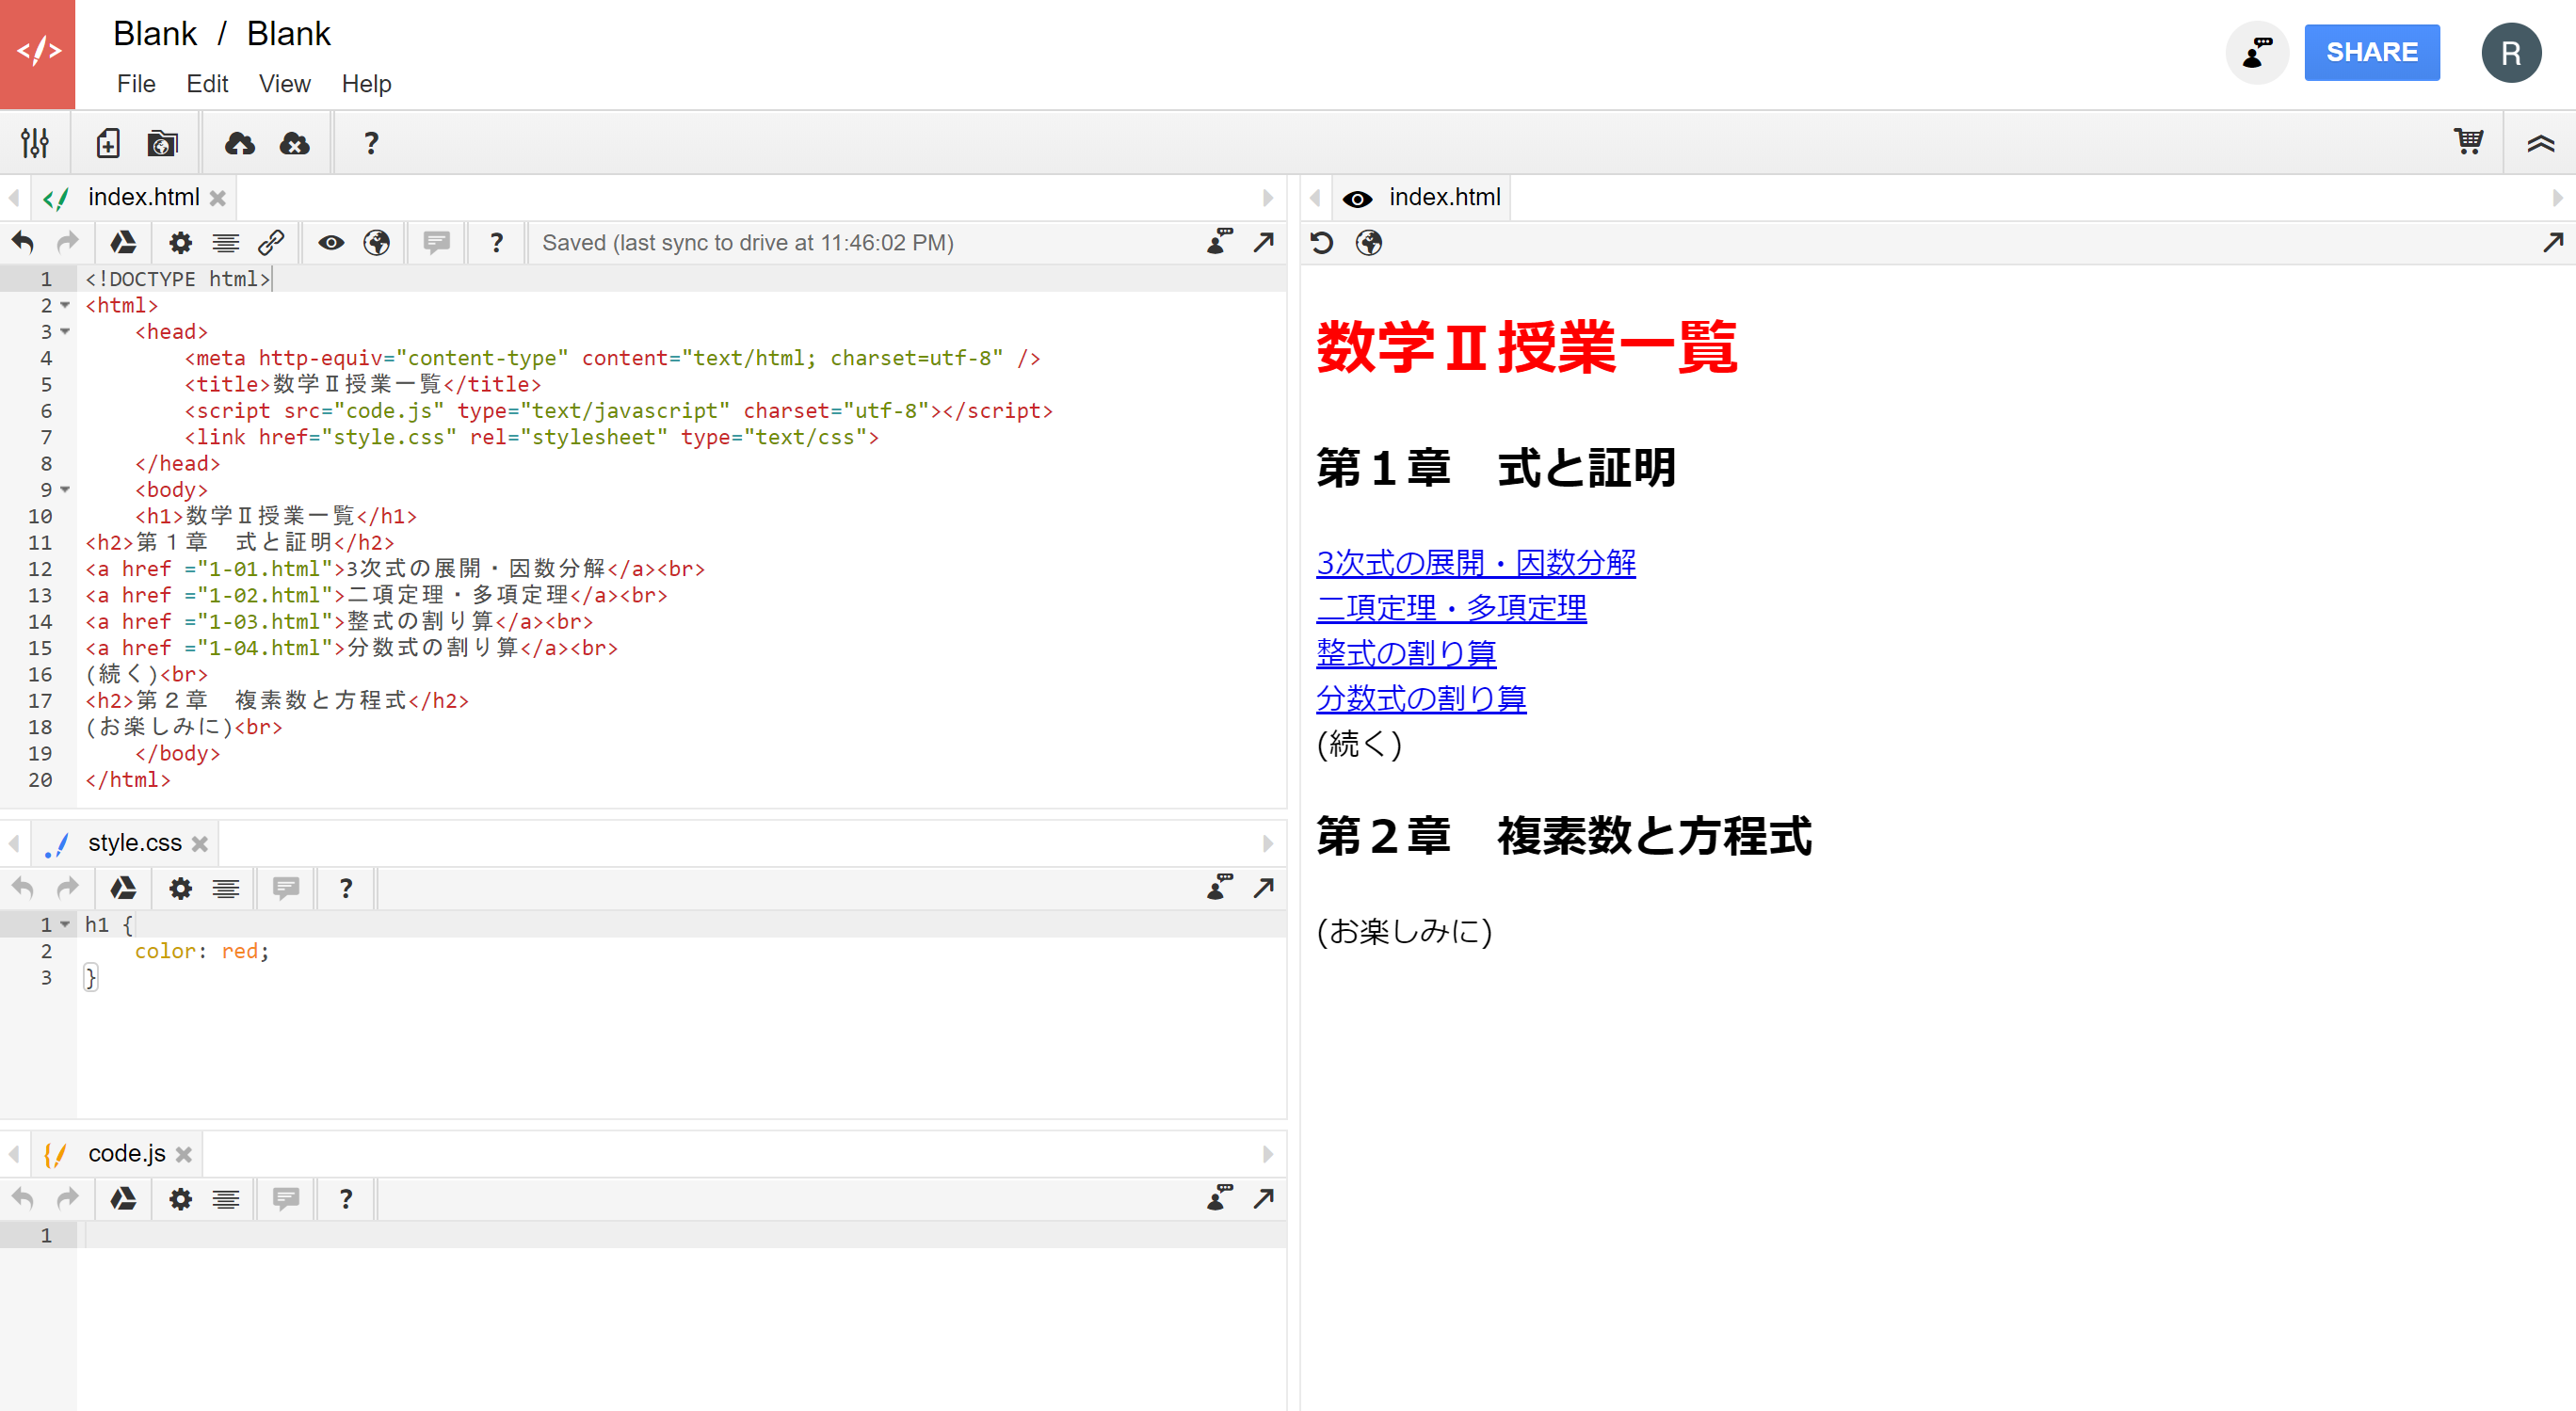This screenshot has height=1411, width=2576.
Task: Open settings gear in code.js toolbar
Action: 180,1198
